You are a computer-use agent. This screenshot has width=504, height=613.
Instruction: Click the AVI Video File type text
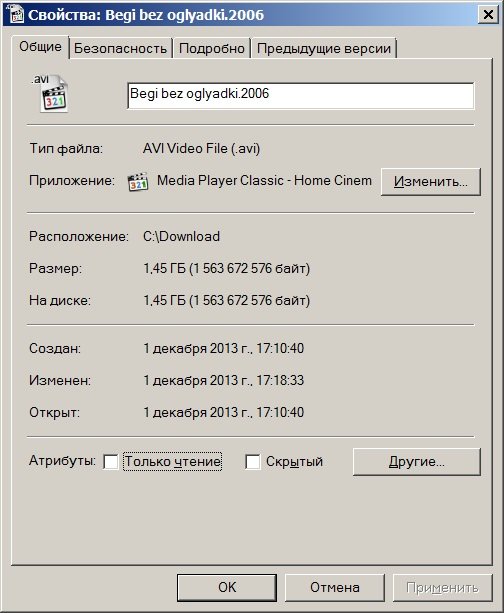click(x=201, y=149)
